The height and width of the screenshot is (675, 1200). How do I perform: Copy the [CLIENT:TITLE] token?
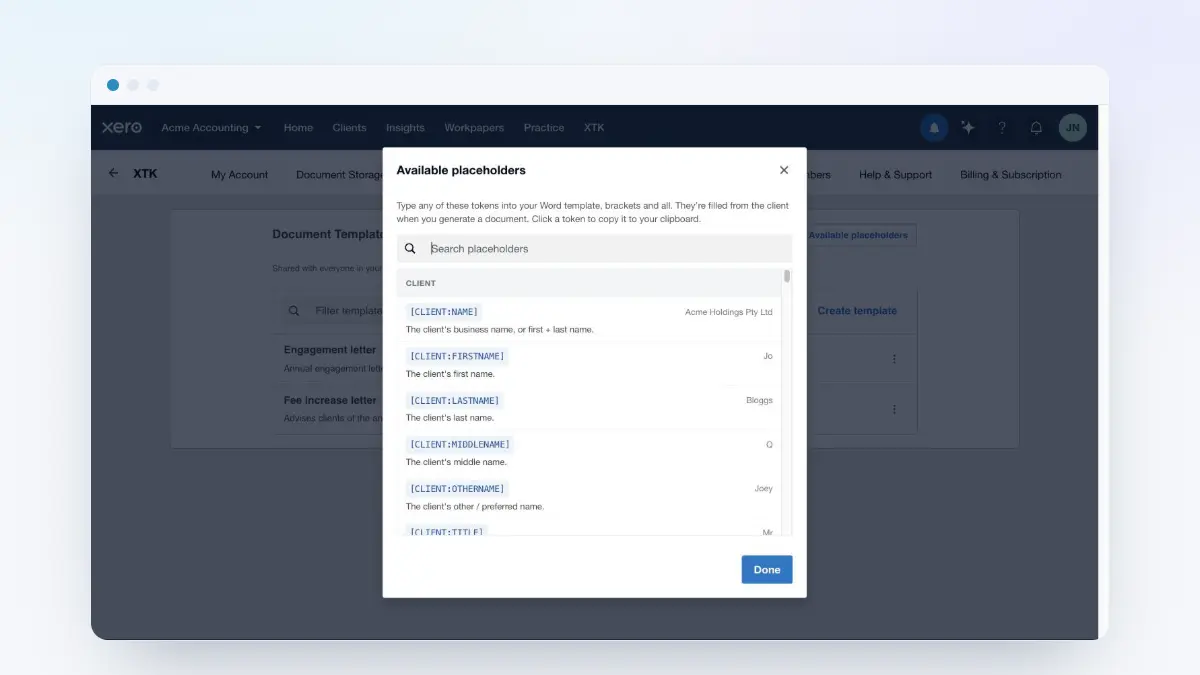pyautogui.click(x=447, y=531)
